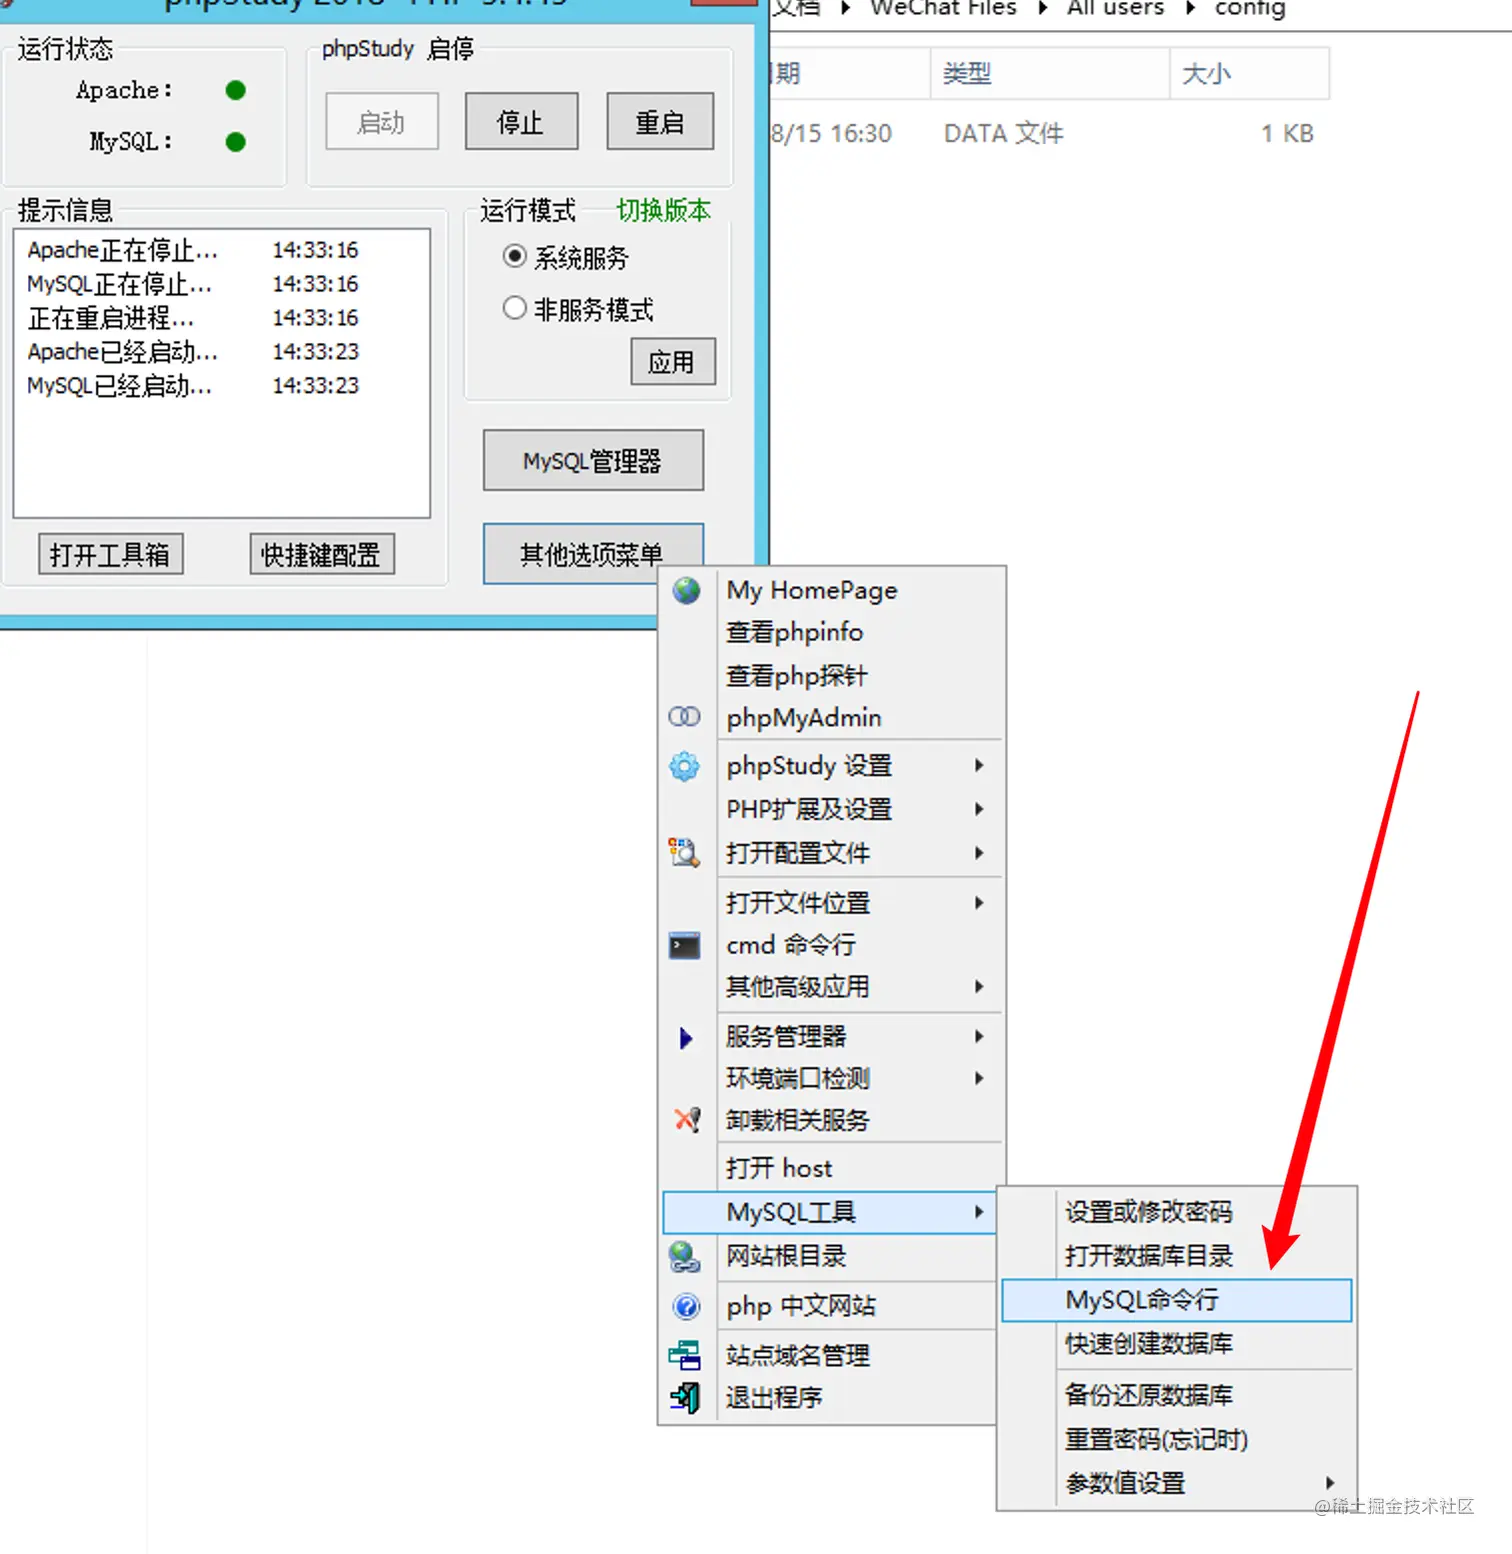This screenshot has height=1554, width=1512.
Task: Click the disabled 启动 button
Action: point(382,122)
